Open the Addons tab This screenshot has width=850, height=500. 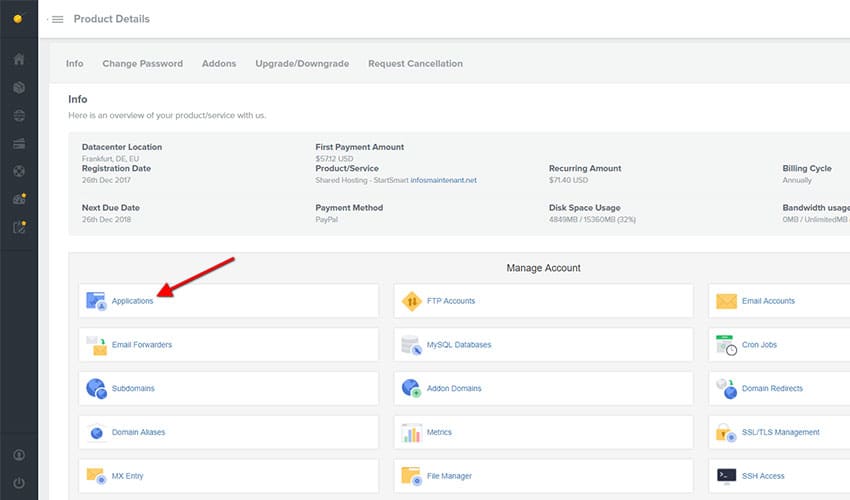pyautogui.click(x=219, y=63)
